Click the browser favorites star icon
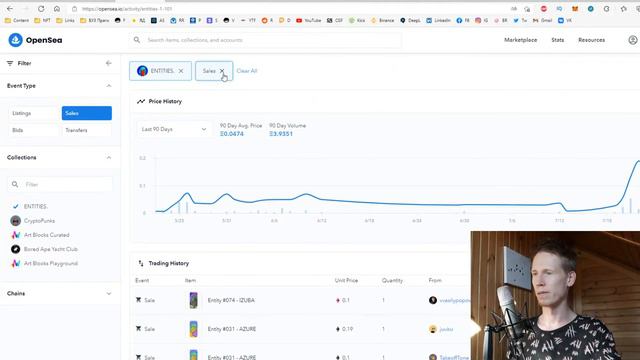Image resolution: width=640 pixels, height=360 pixels. pyautogui.click(x=623, y=9)
